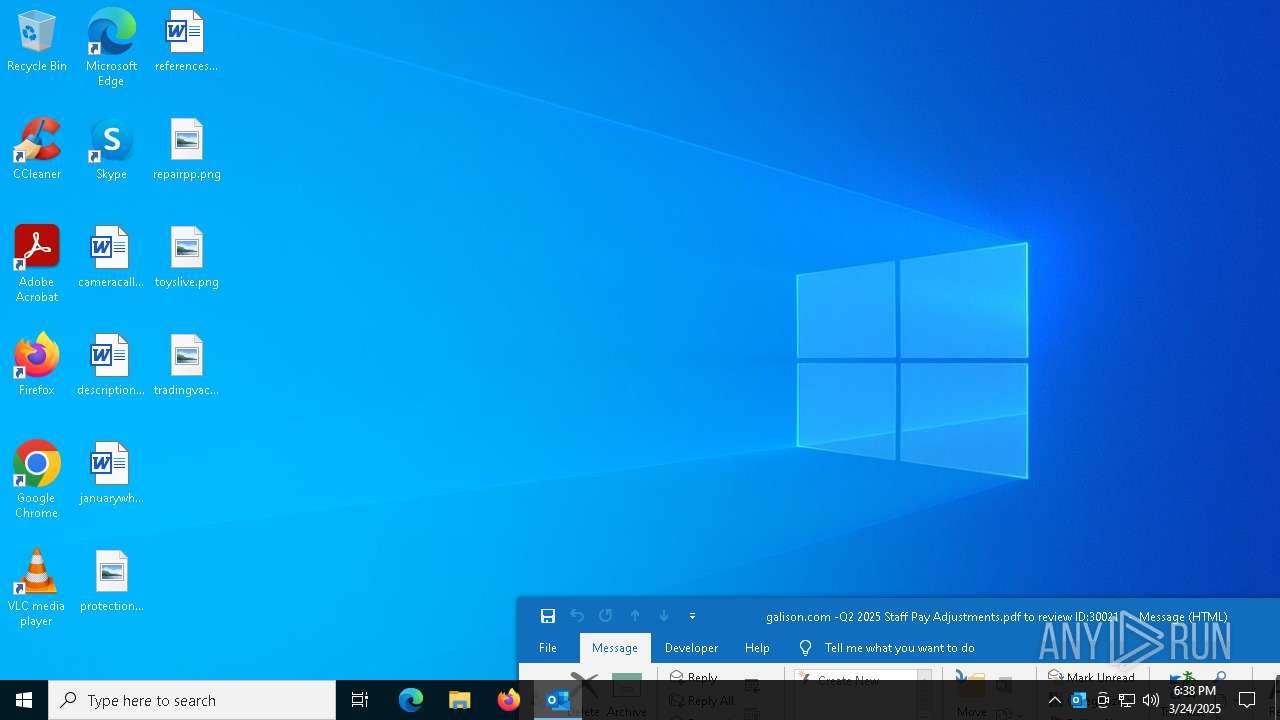Open Task View from the taskbar

pos(360,700)
